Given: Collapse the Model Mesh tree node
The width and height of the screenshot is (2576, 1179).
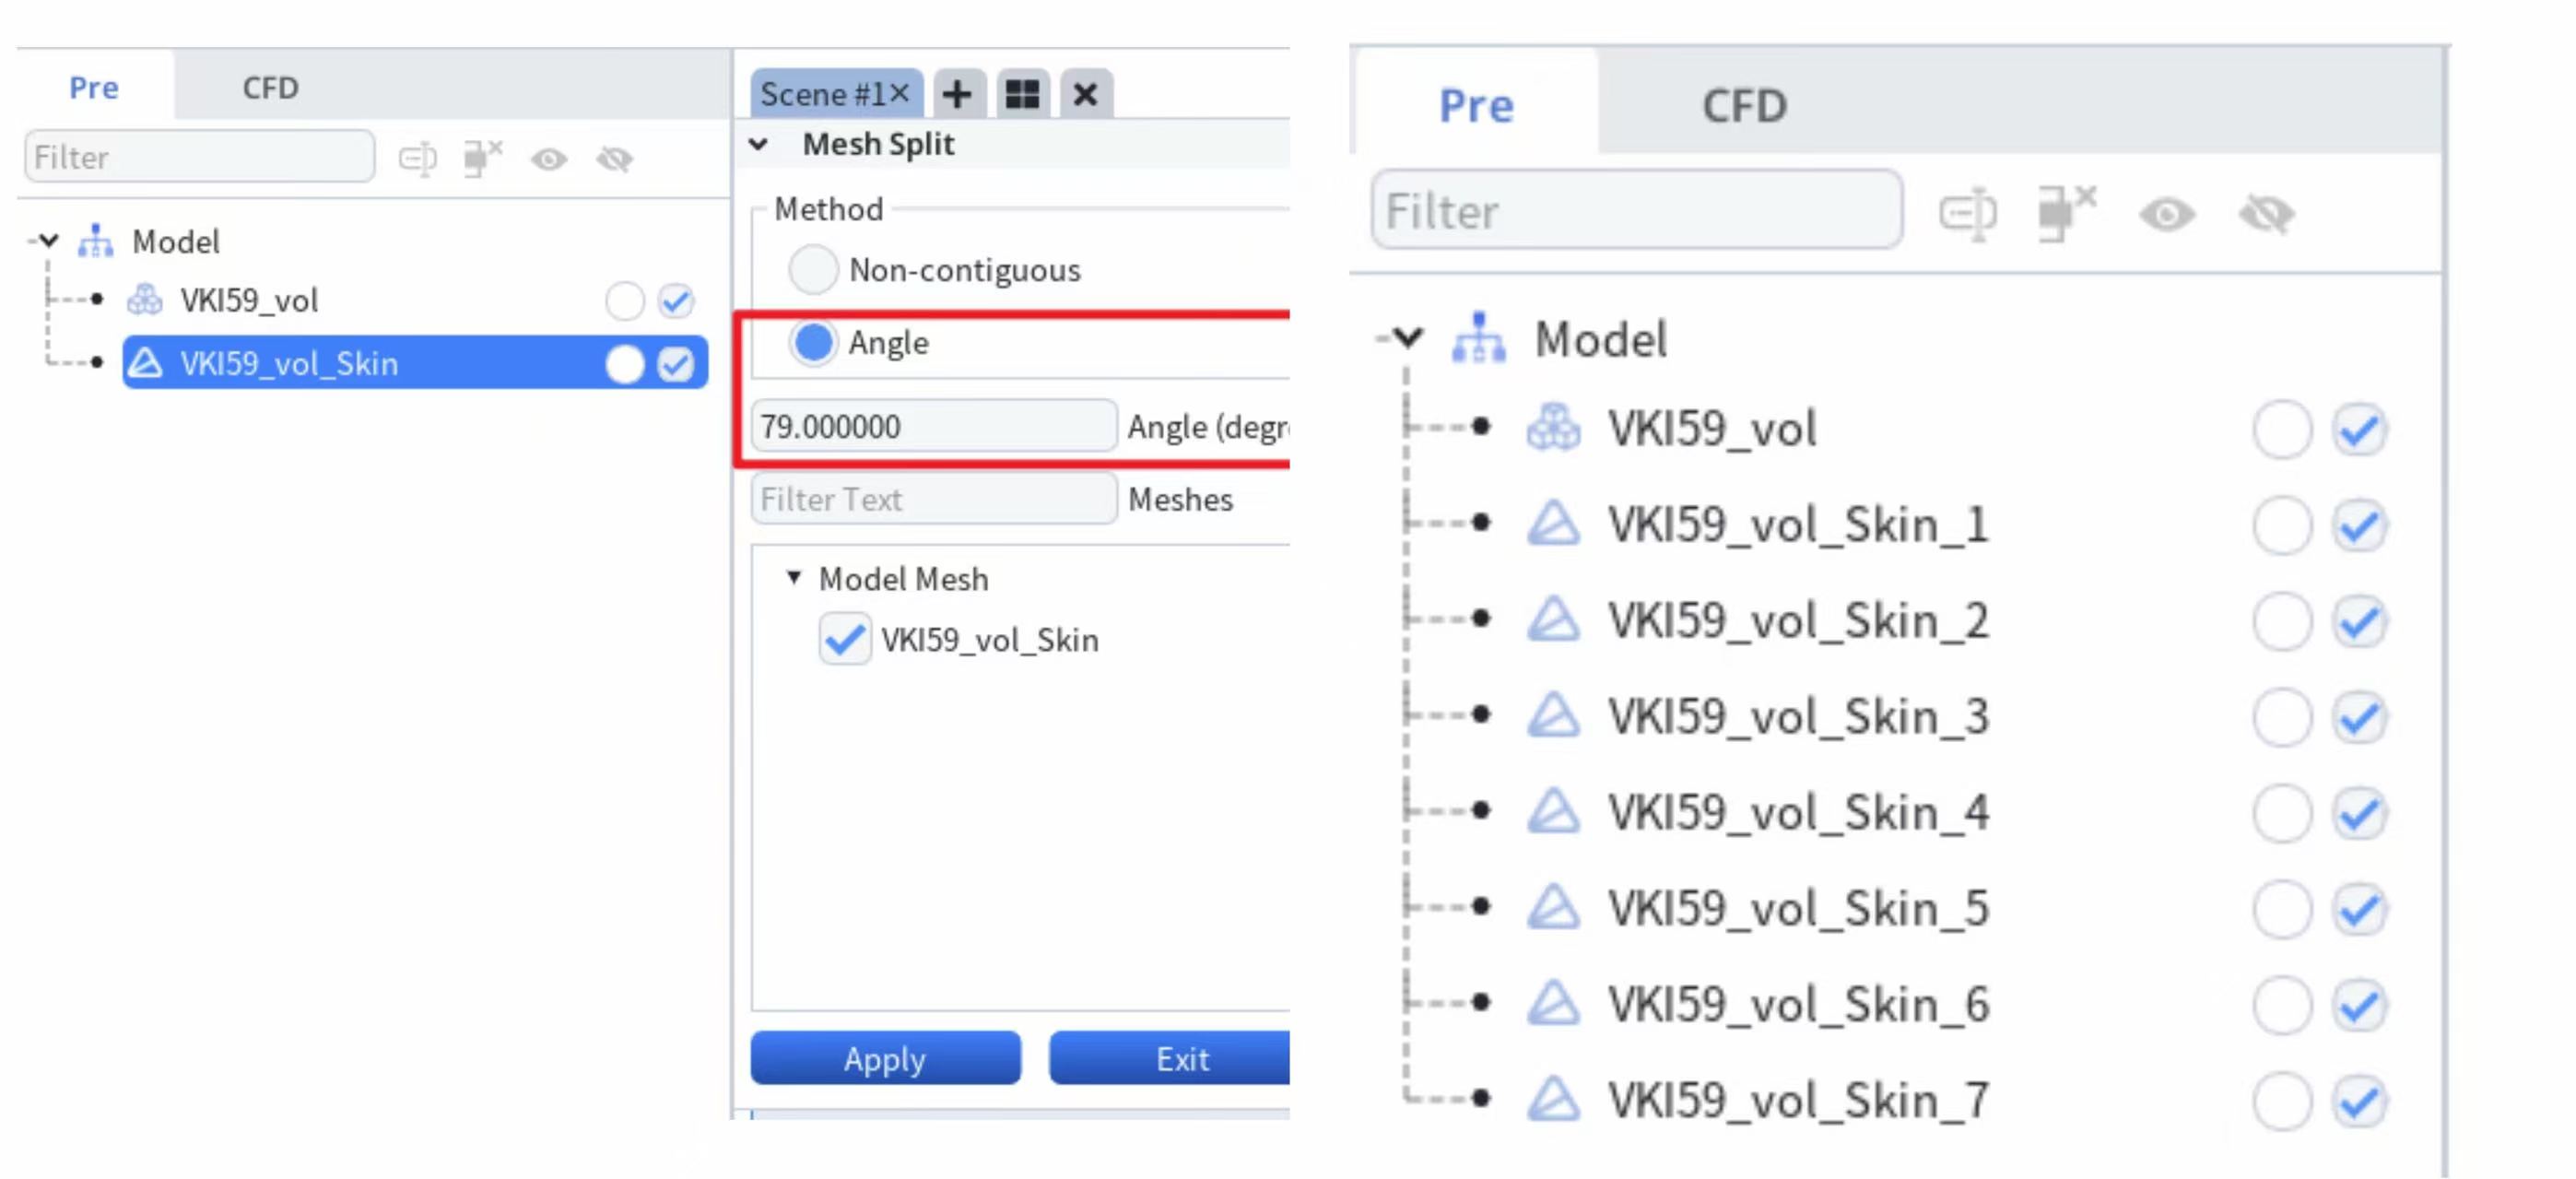Looking at the screenshot, I should [793, 577].
